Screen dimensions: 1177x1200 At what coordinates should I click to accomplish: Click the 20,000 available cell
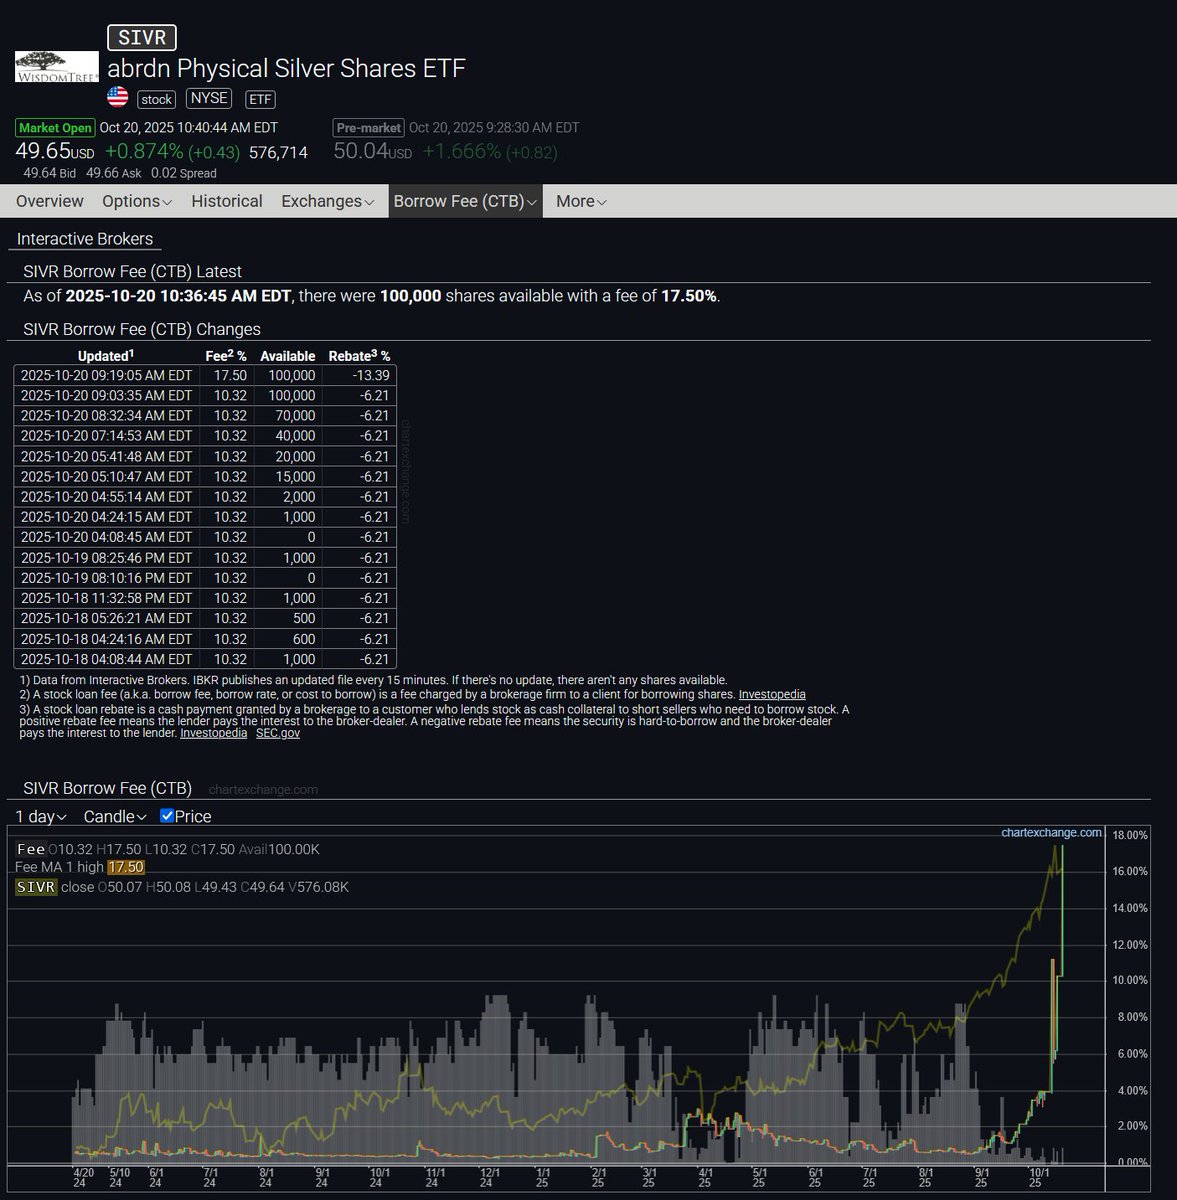point(289,456)
